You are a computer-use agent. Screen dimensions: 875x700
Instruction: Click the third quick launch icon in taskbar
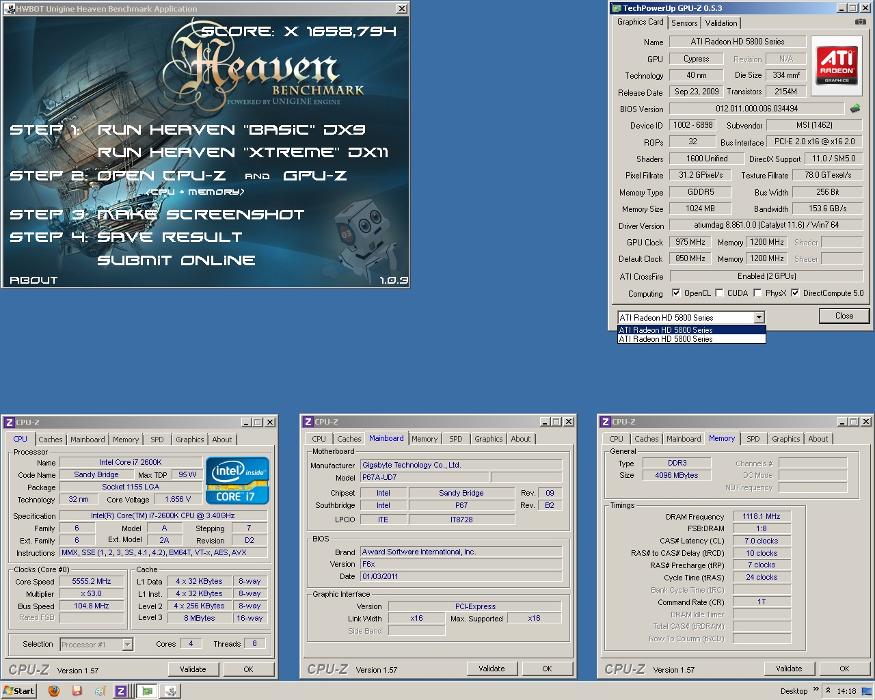(x=100, y=691)
